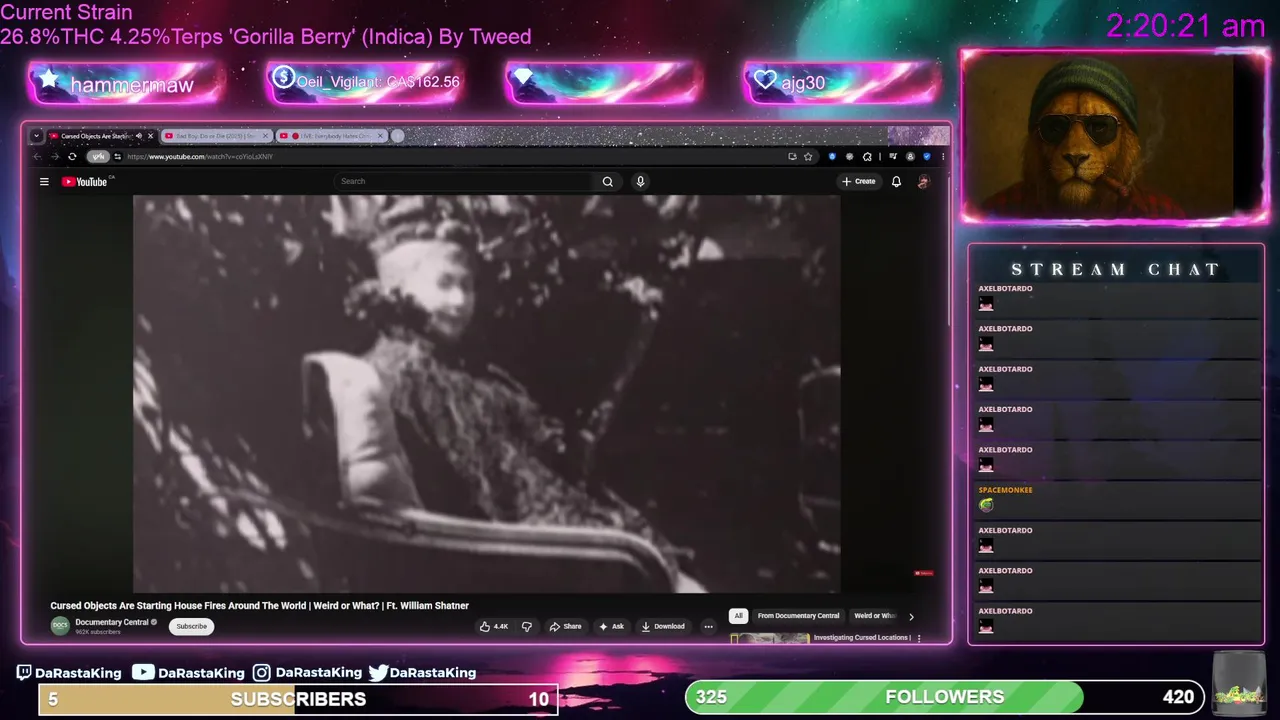
Task: Reload the page with the refresh icon
Action: pos(72,156)
